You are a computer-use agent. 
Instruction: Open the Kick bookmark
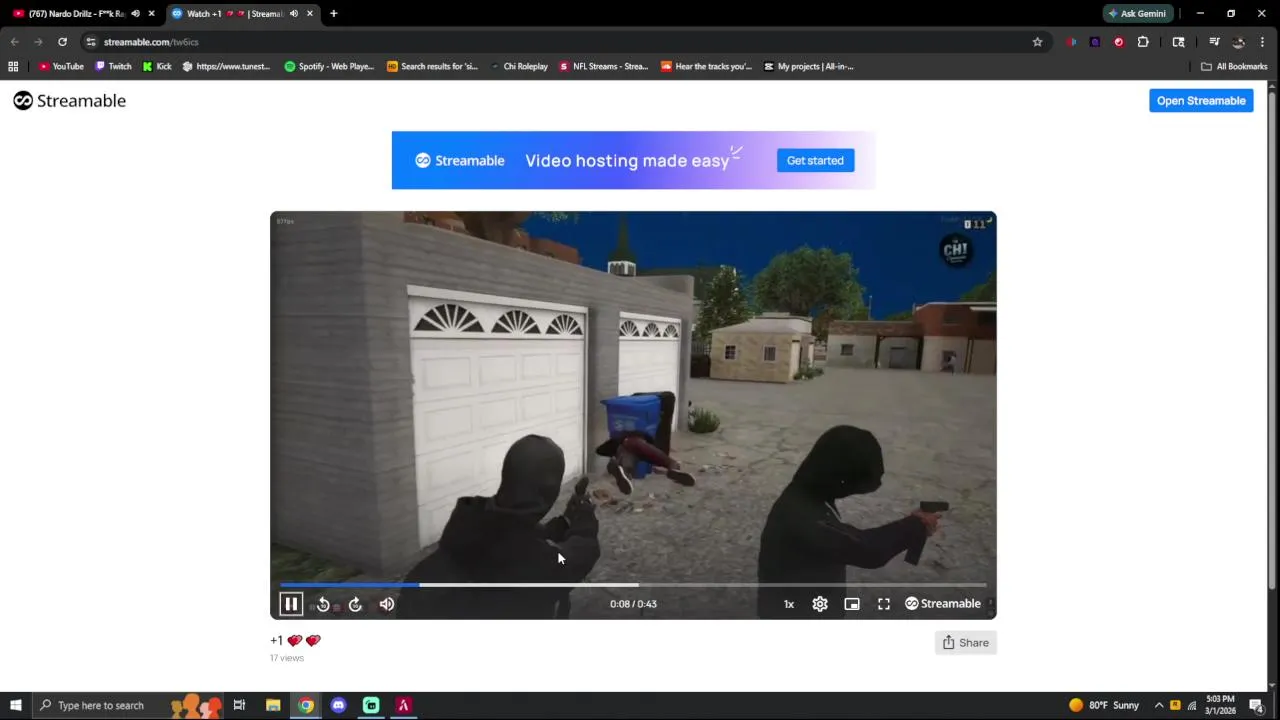tap(157, 66)
